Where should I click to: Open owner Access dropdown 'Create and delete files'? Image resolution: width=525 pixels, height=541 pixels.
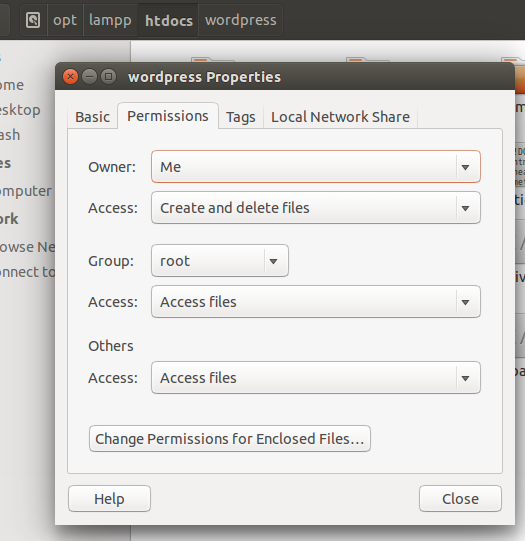pyautogui.click(x=316, y=208)
